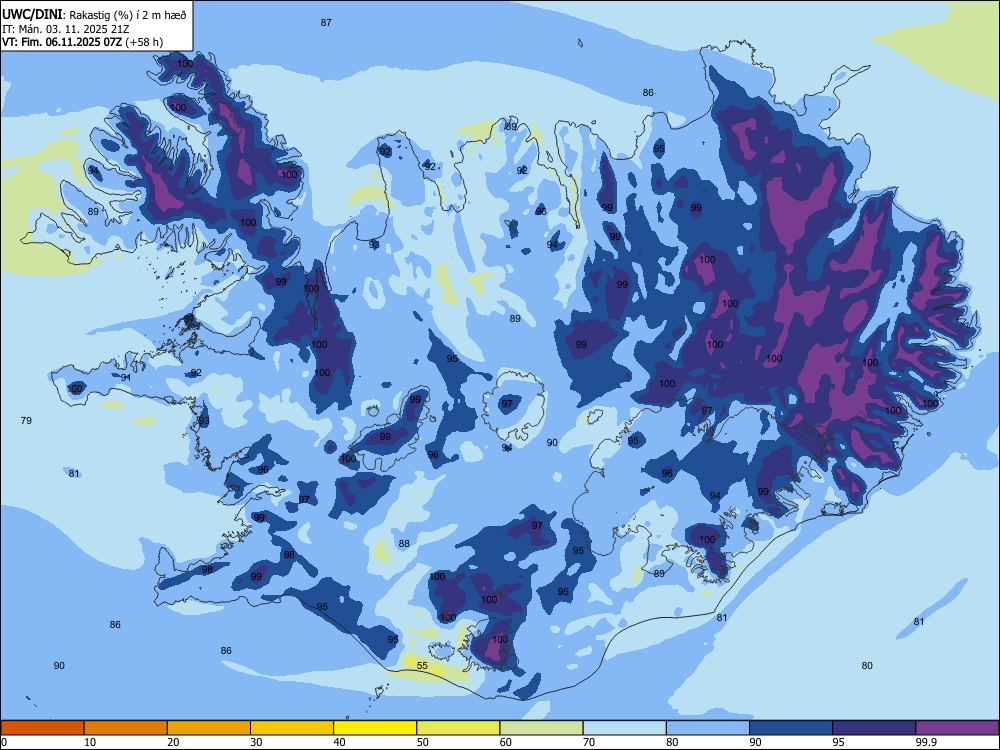Select the '10' tick label in the legend
This screenshot has height=750, width=1000.
tap(90, 742)
